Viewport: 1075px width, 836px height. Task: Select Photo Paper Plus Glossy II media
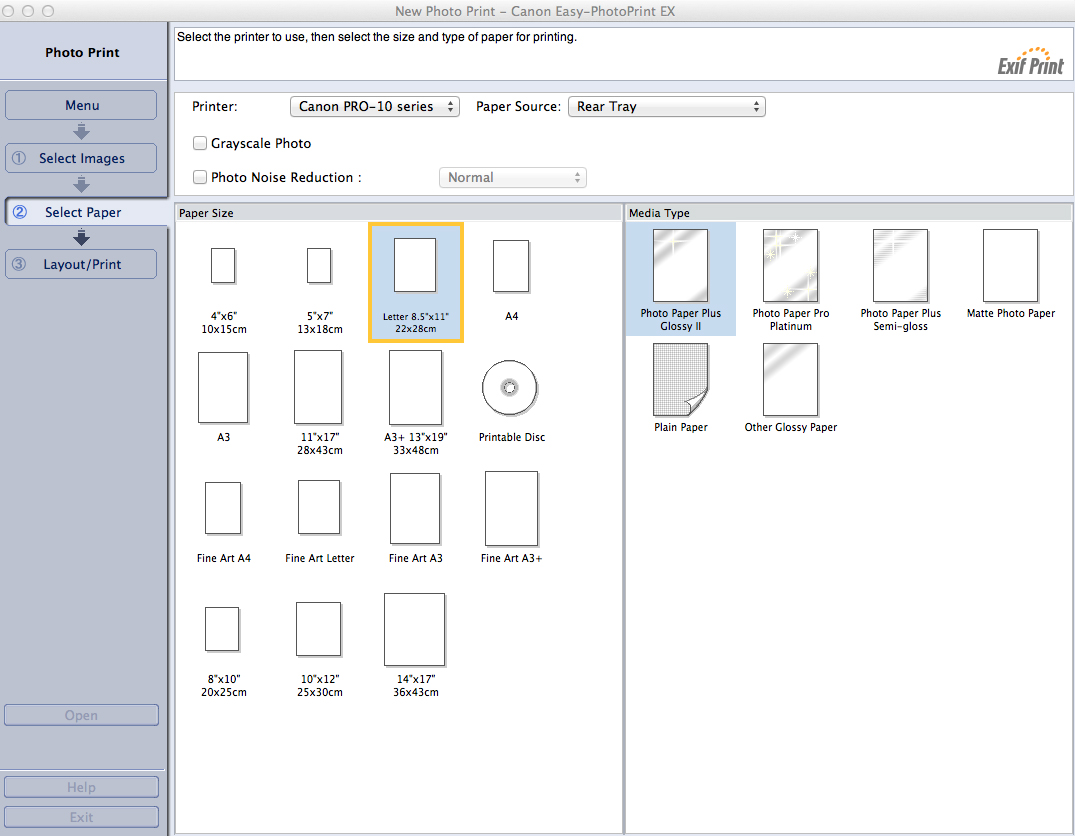681,278
